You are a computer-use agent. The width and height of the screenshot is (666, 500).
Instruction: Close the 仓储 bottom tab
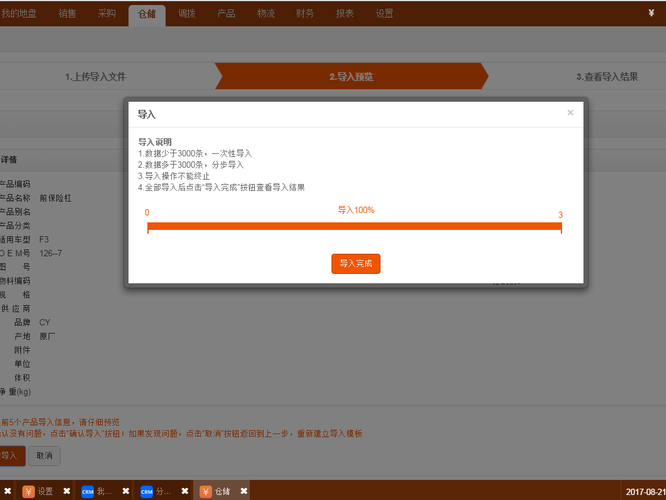[x=244, y=491]
